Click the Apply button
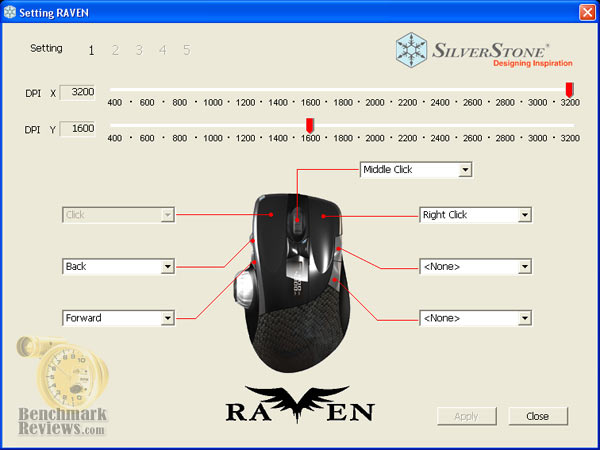This screenshot has width=600, height=450. 467,416
